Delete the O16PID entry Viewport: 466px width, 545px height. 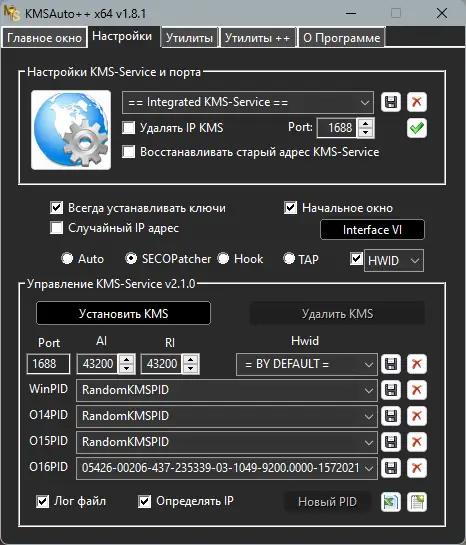tap(417, 468)
